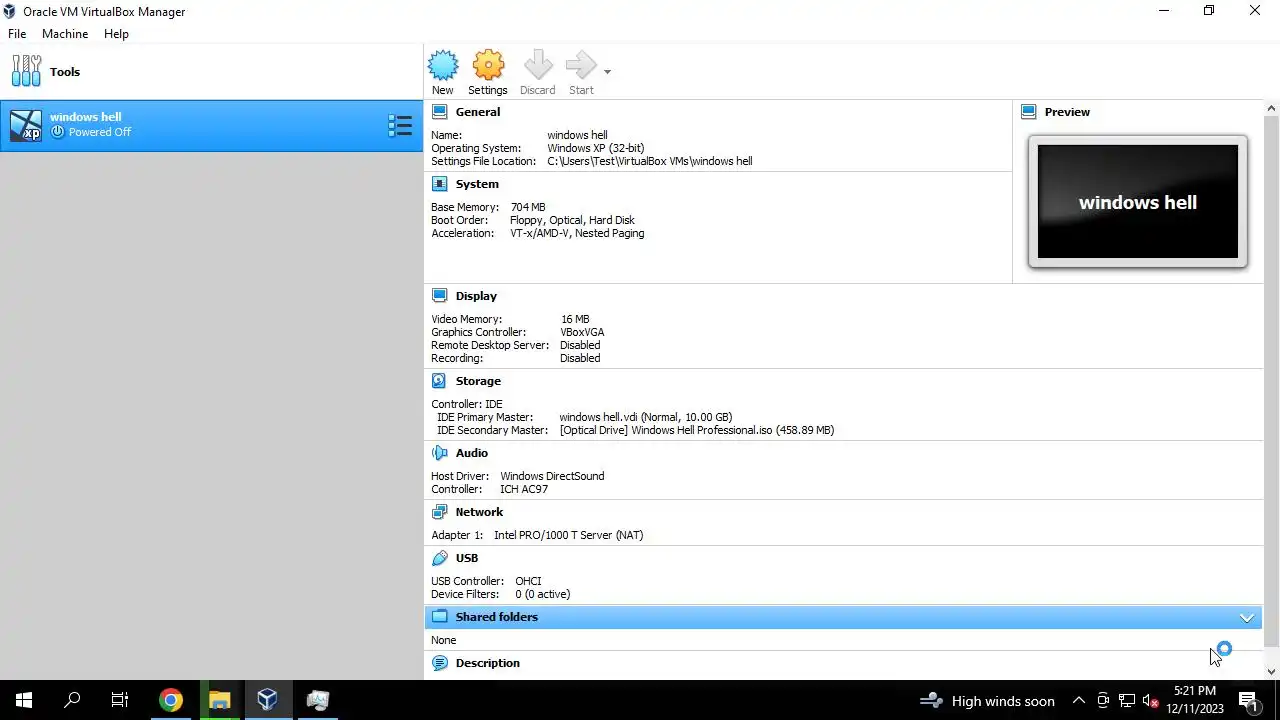Screen dimensions: 1280x720
Task: Click the Storage section disk icon
Action: click(439, 381)
